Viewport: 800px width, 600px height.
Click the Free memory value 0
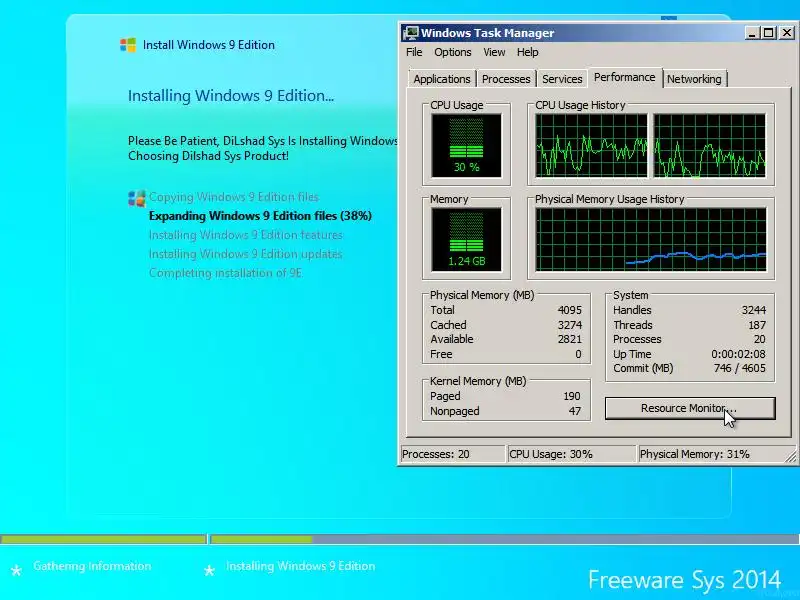point(578,354)
